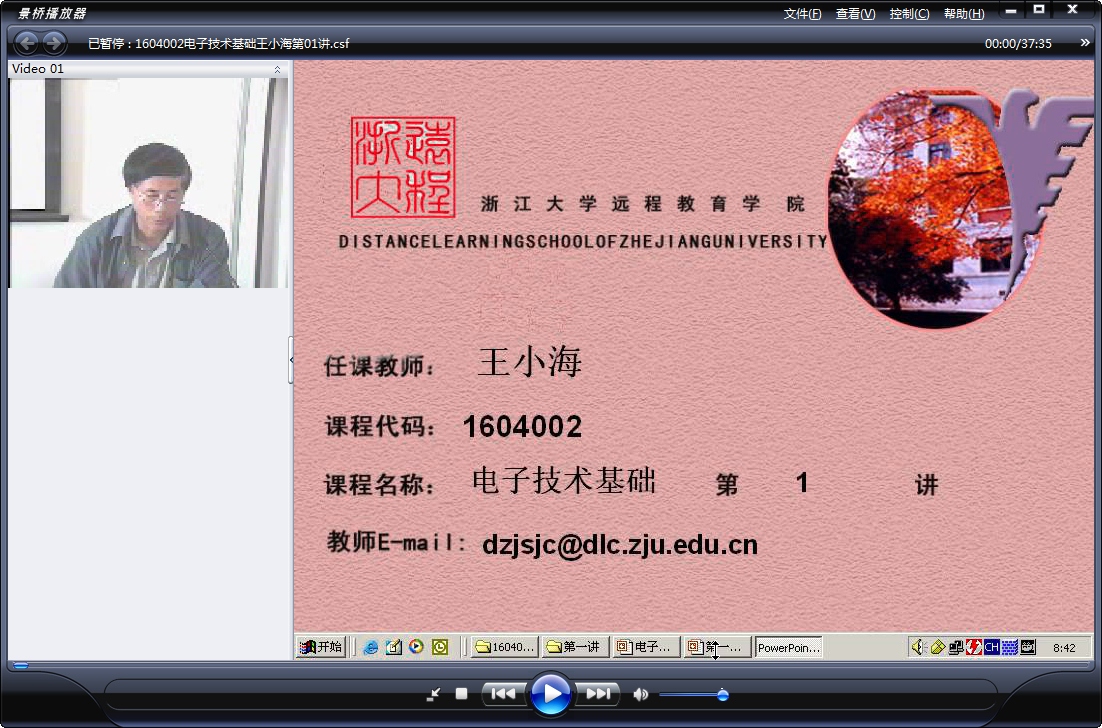Go back with the left arrow navigation button

click(27, 43)
